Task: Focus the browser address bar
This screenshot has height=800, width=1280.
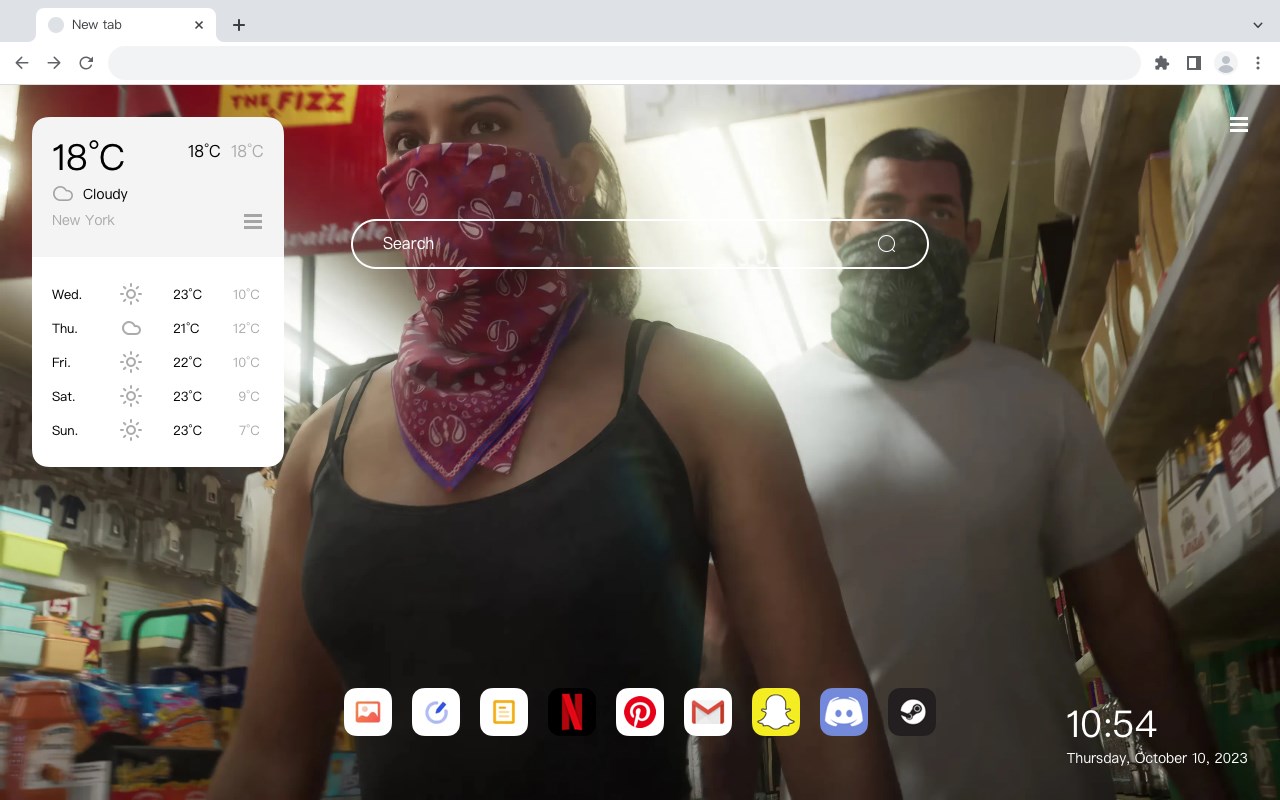Action: pos(624,63)
